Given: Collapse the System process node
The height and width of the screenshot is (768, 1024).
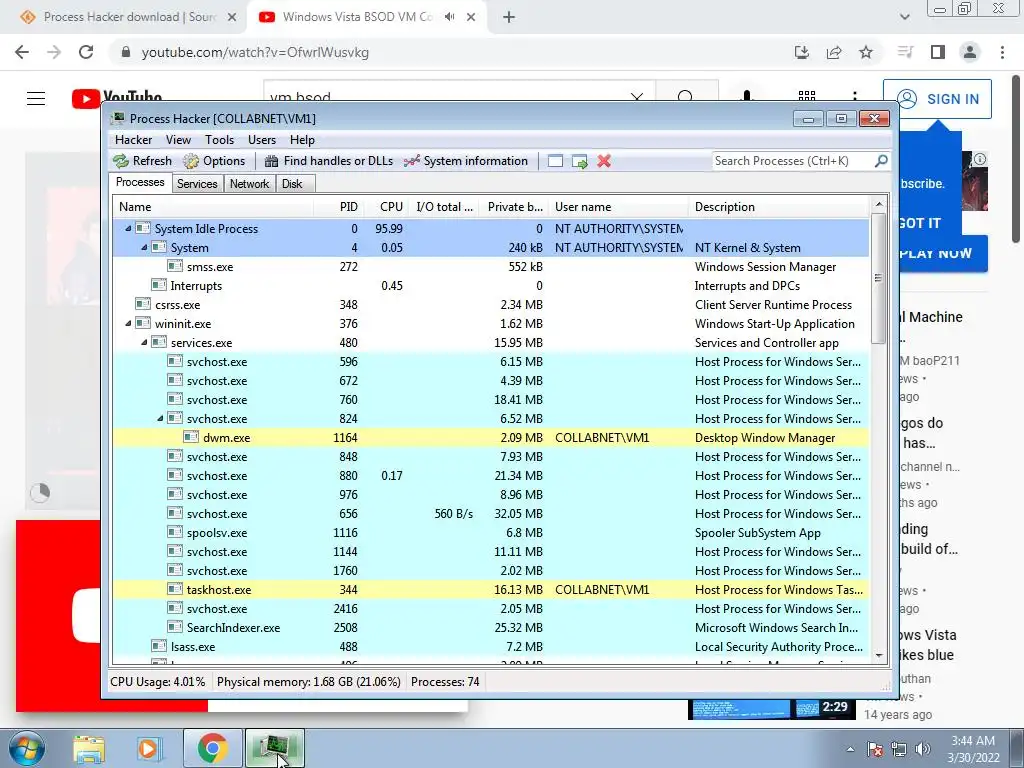Looking at the screenshot, I should click(x=144, y=248).
